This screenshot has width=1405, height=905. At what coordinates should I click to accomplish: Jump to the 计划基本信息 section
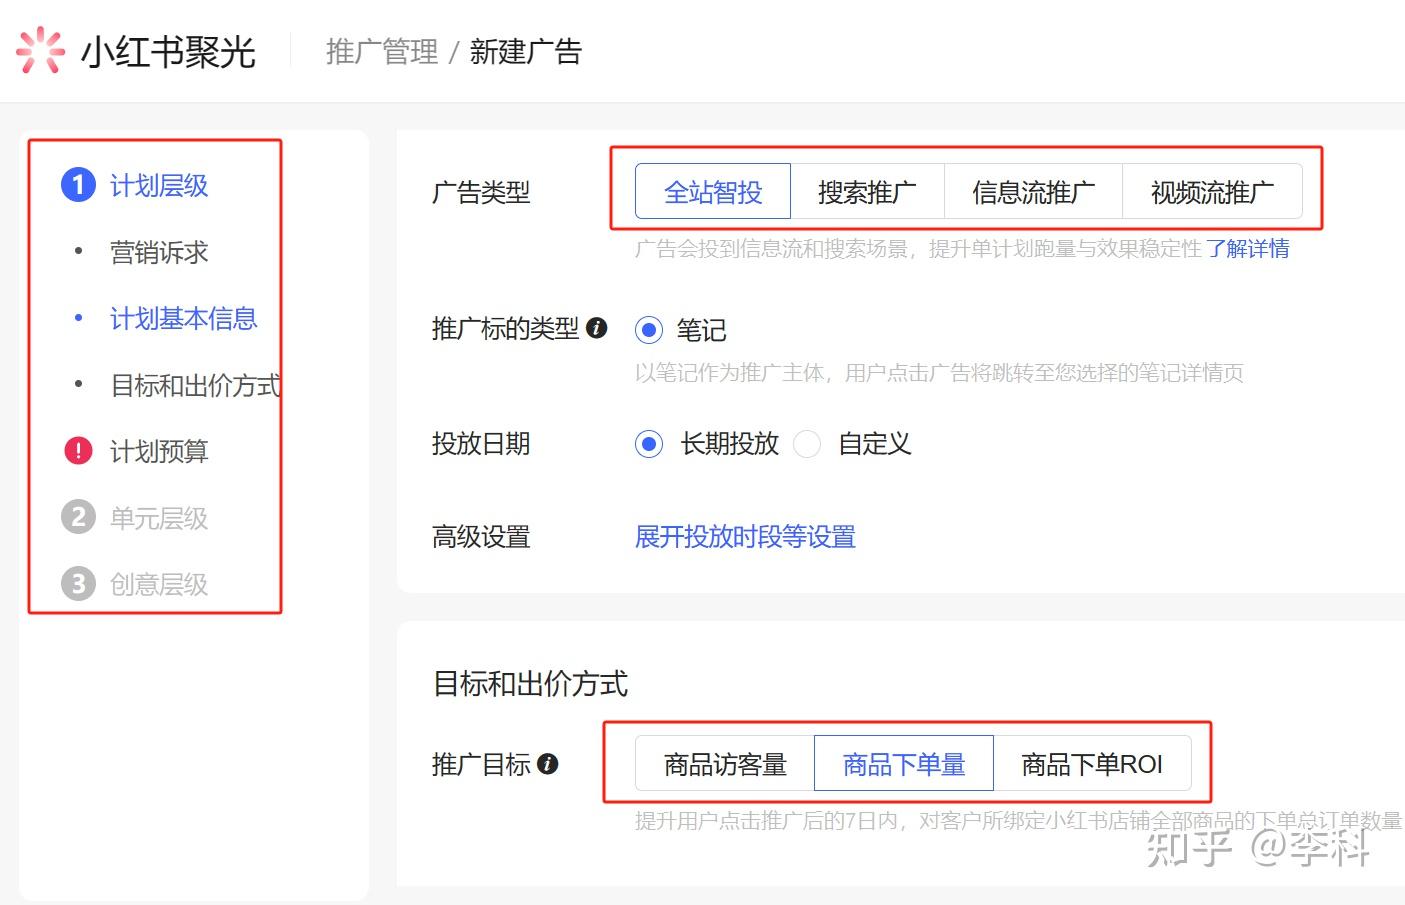point(184,318)
